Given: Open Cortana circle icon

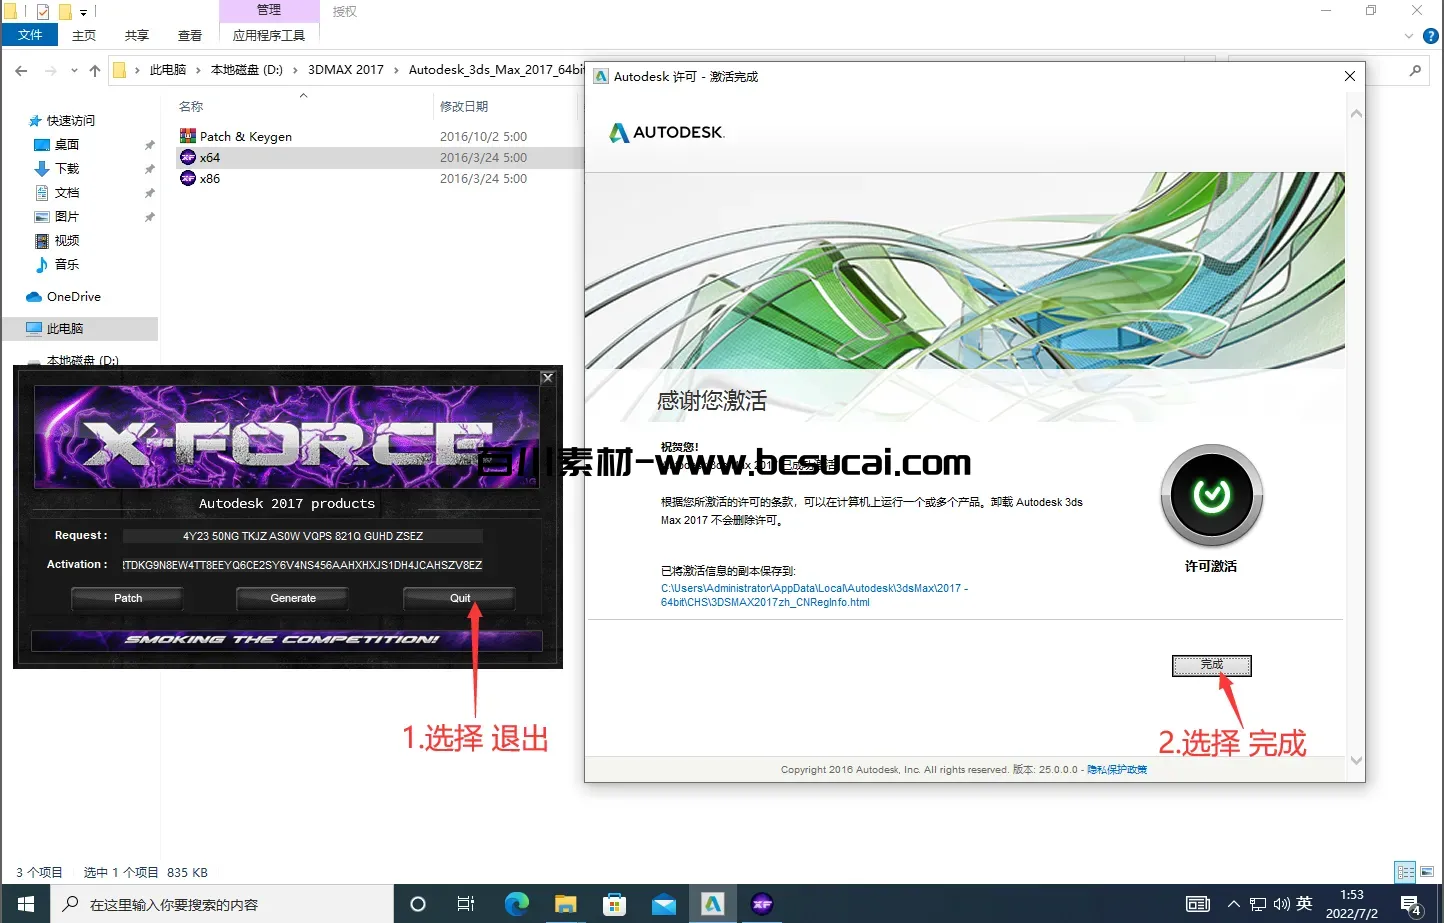Looking at the screenshot, I should click(418, 904).
